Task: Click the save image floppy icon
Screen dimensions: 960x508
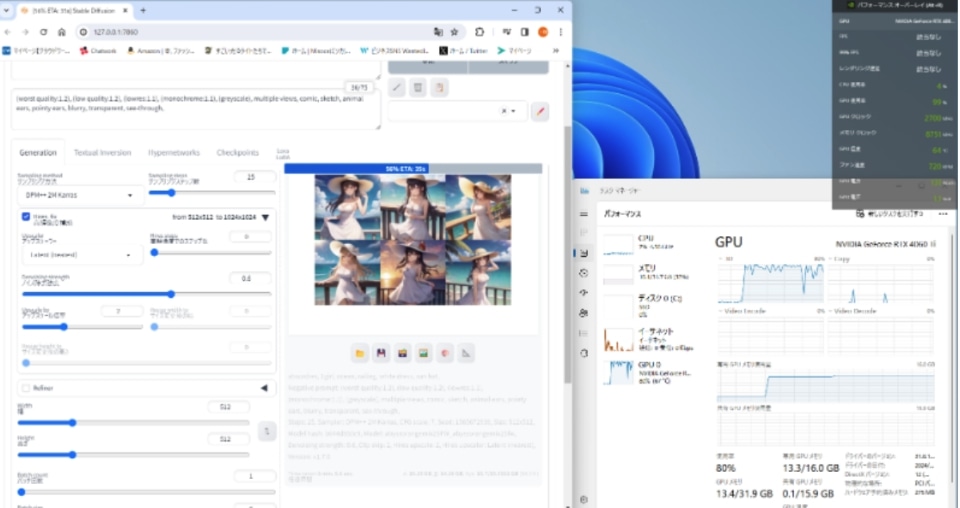Action: pos(381,353)
